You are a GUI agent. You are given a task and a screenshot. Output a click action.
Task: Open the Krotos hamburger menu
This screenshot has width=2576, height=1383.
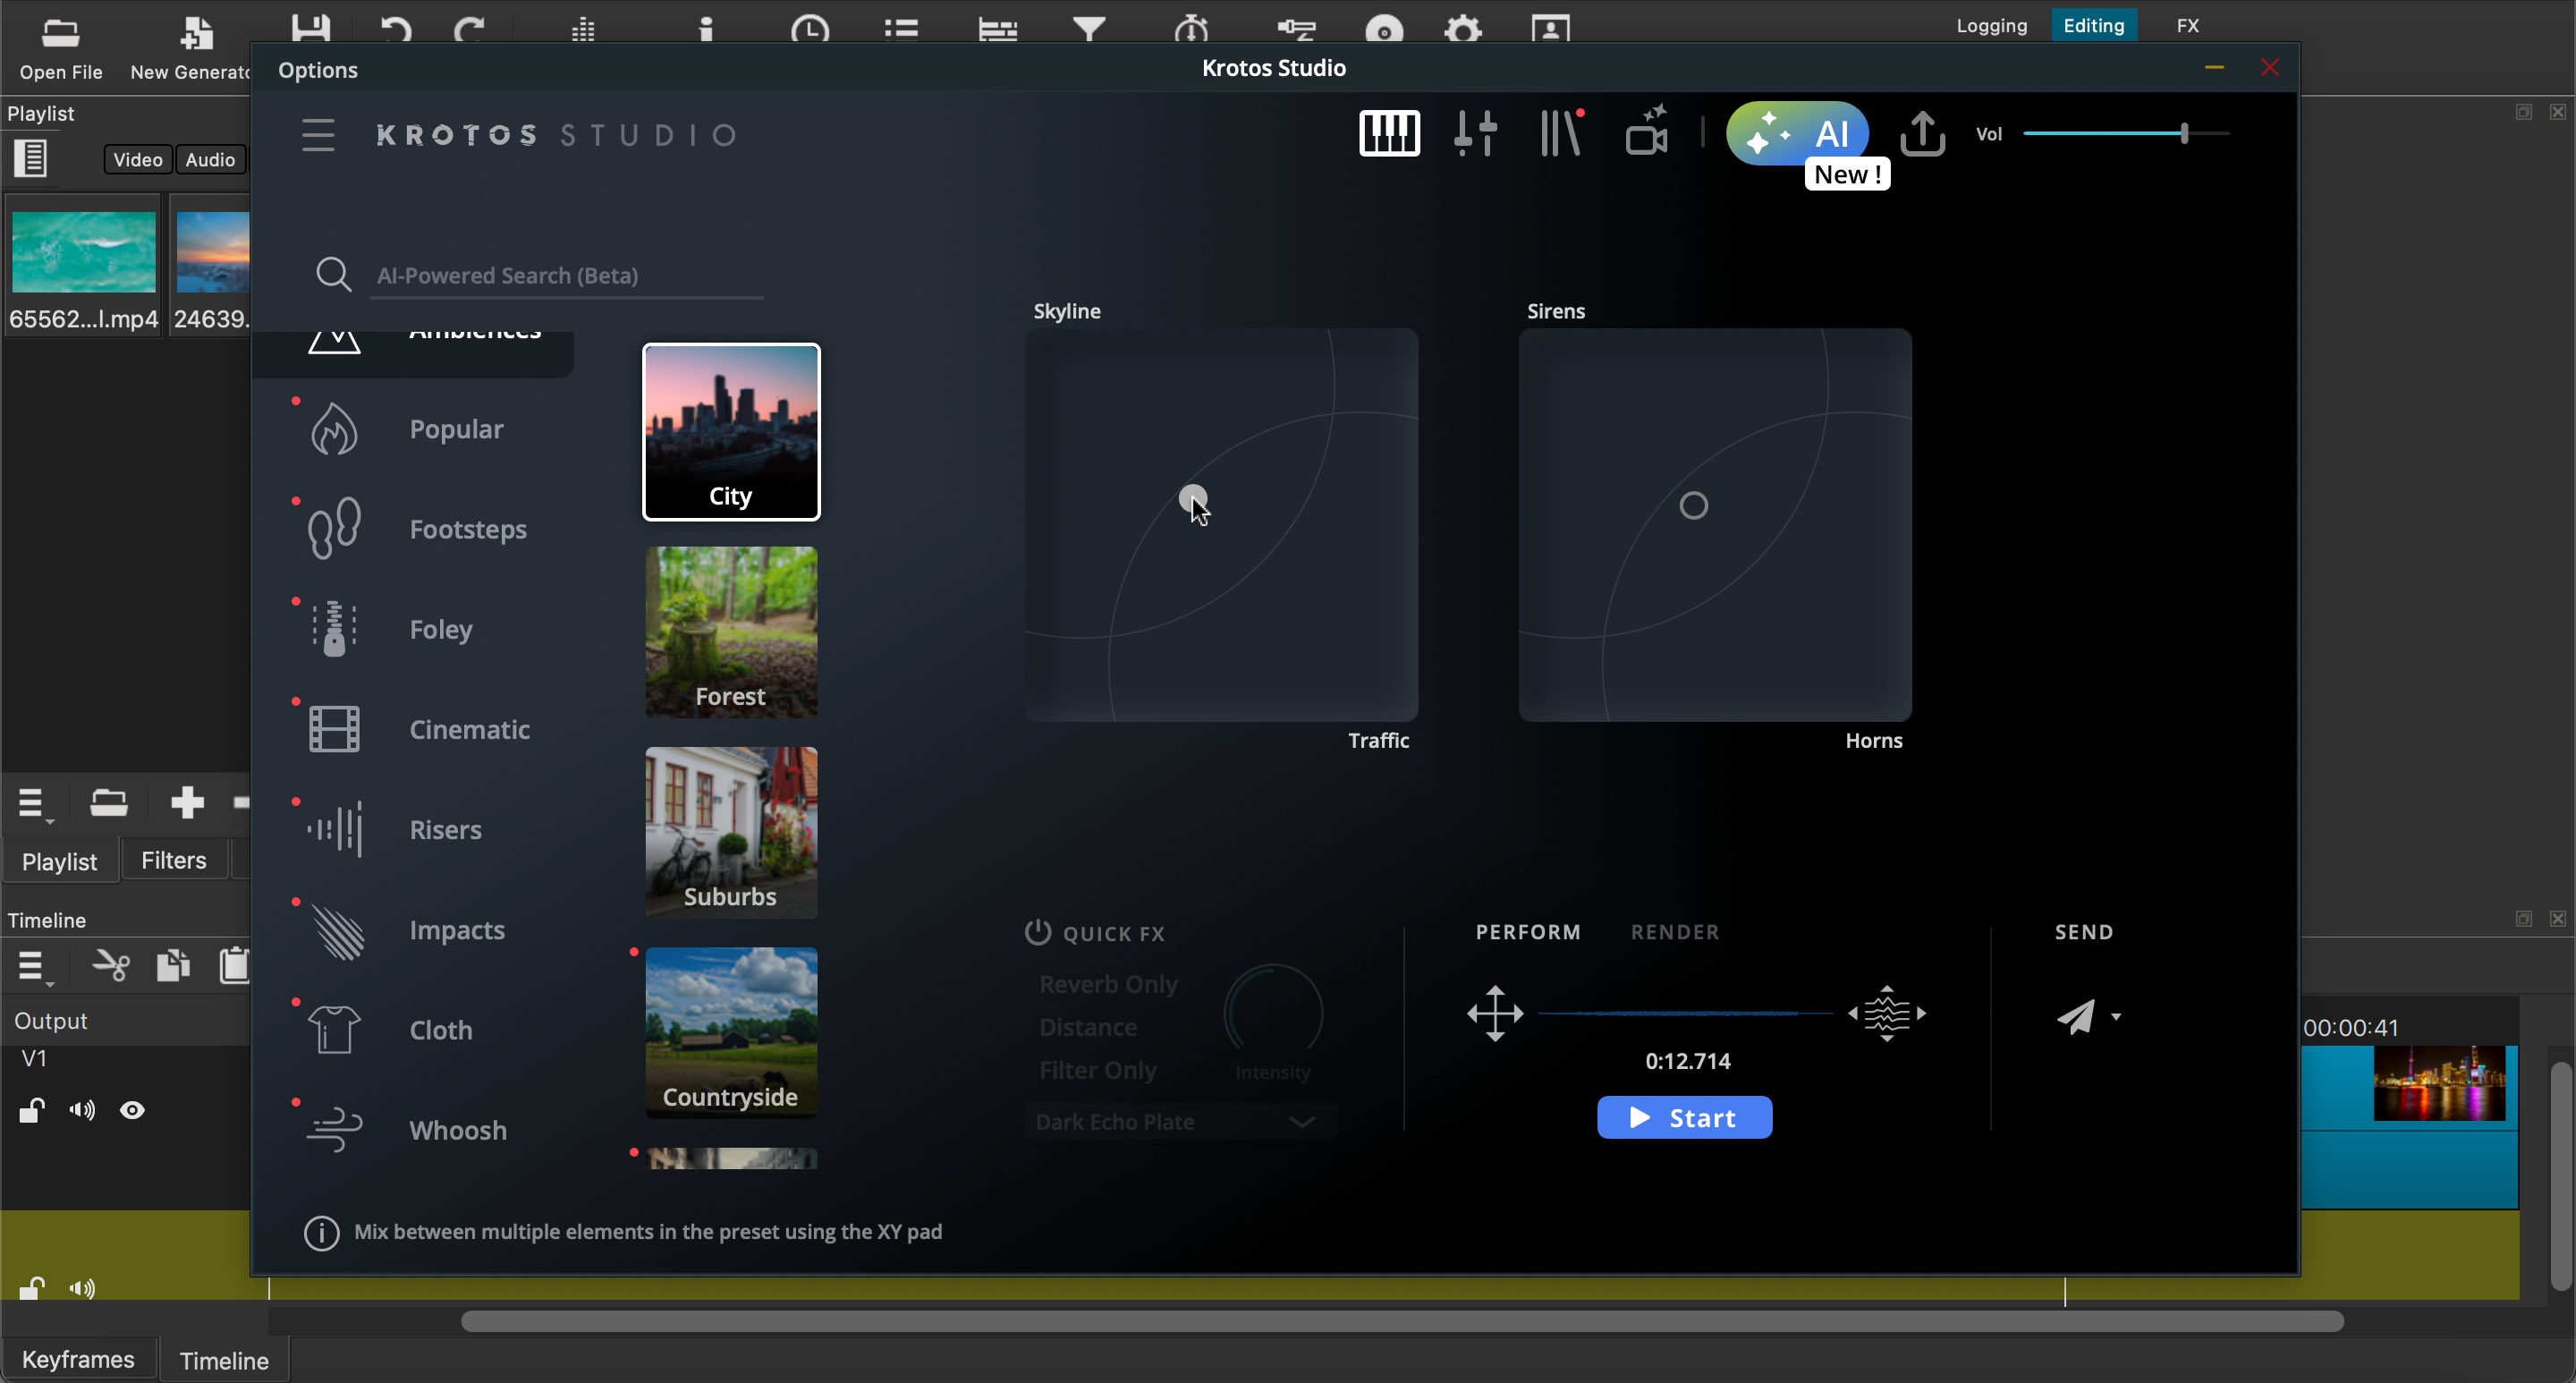click(318, 135)
